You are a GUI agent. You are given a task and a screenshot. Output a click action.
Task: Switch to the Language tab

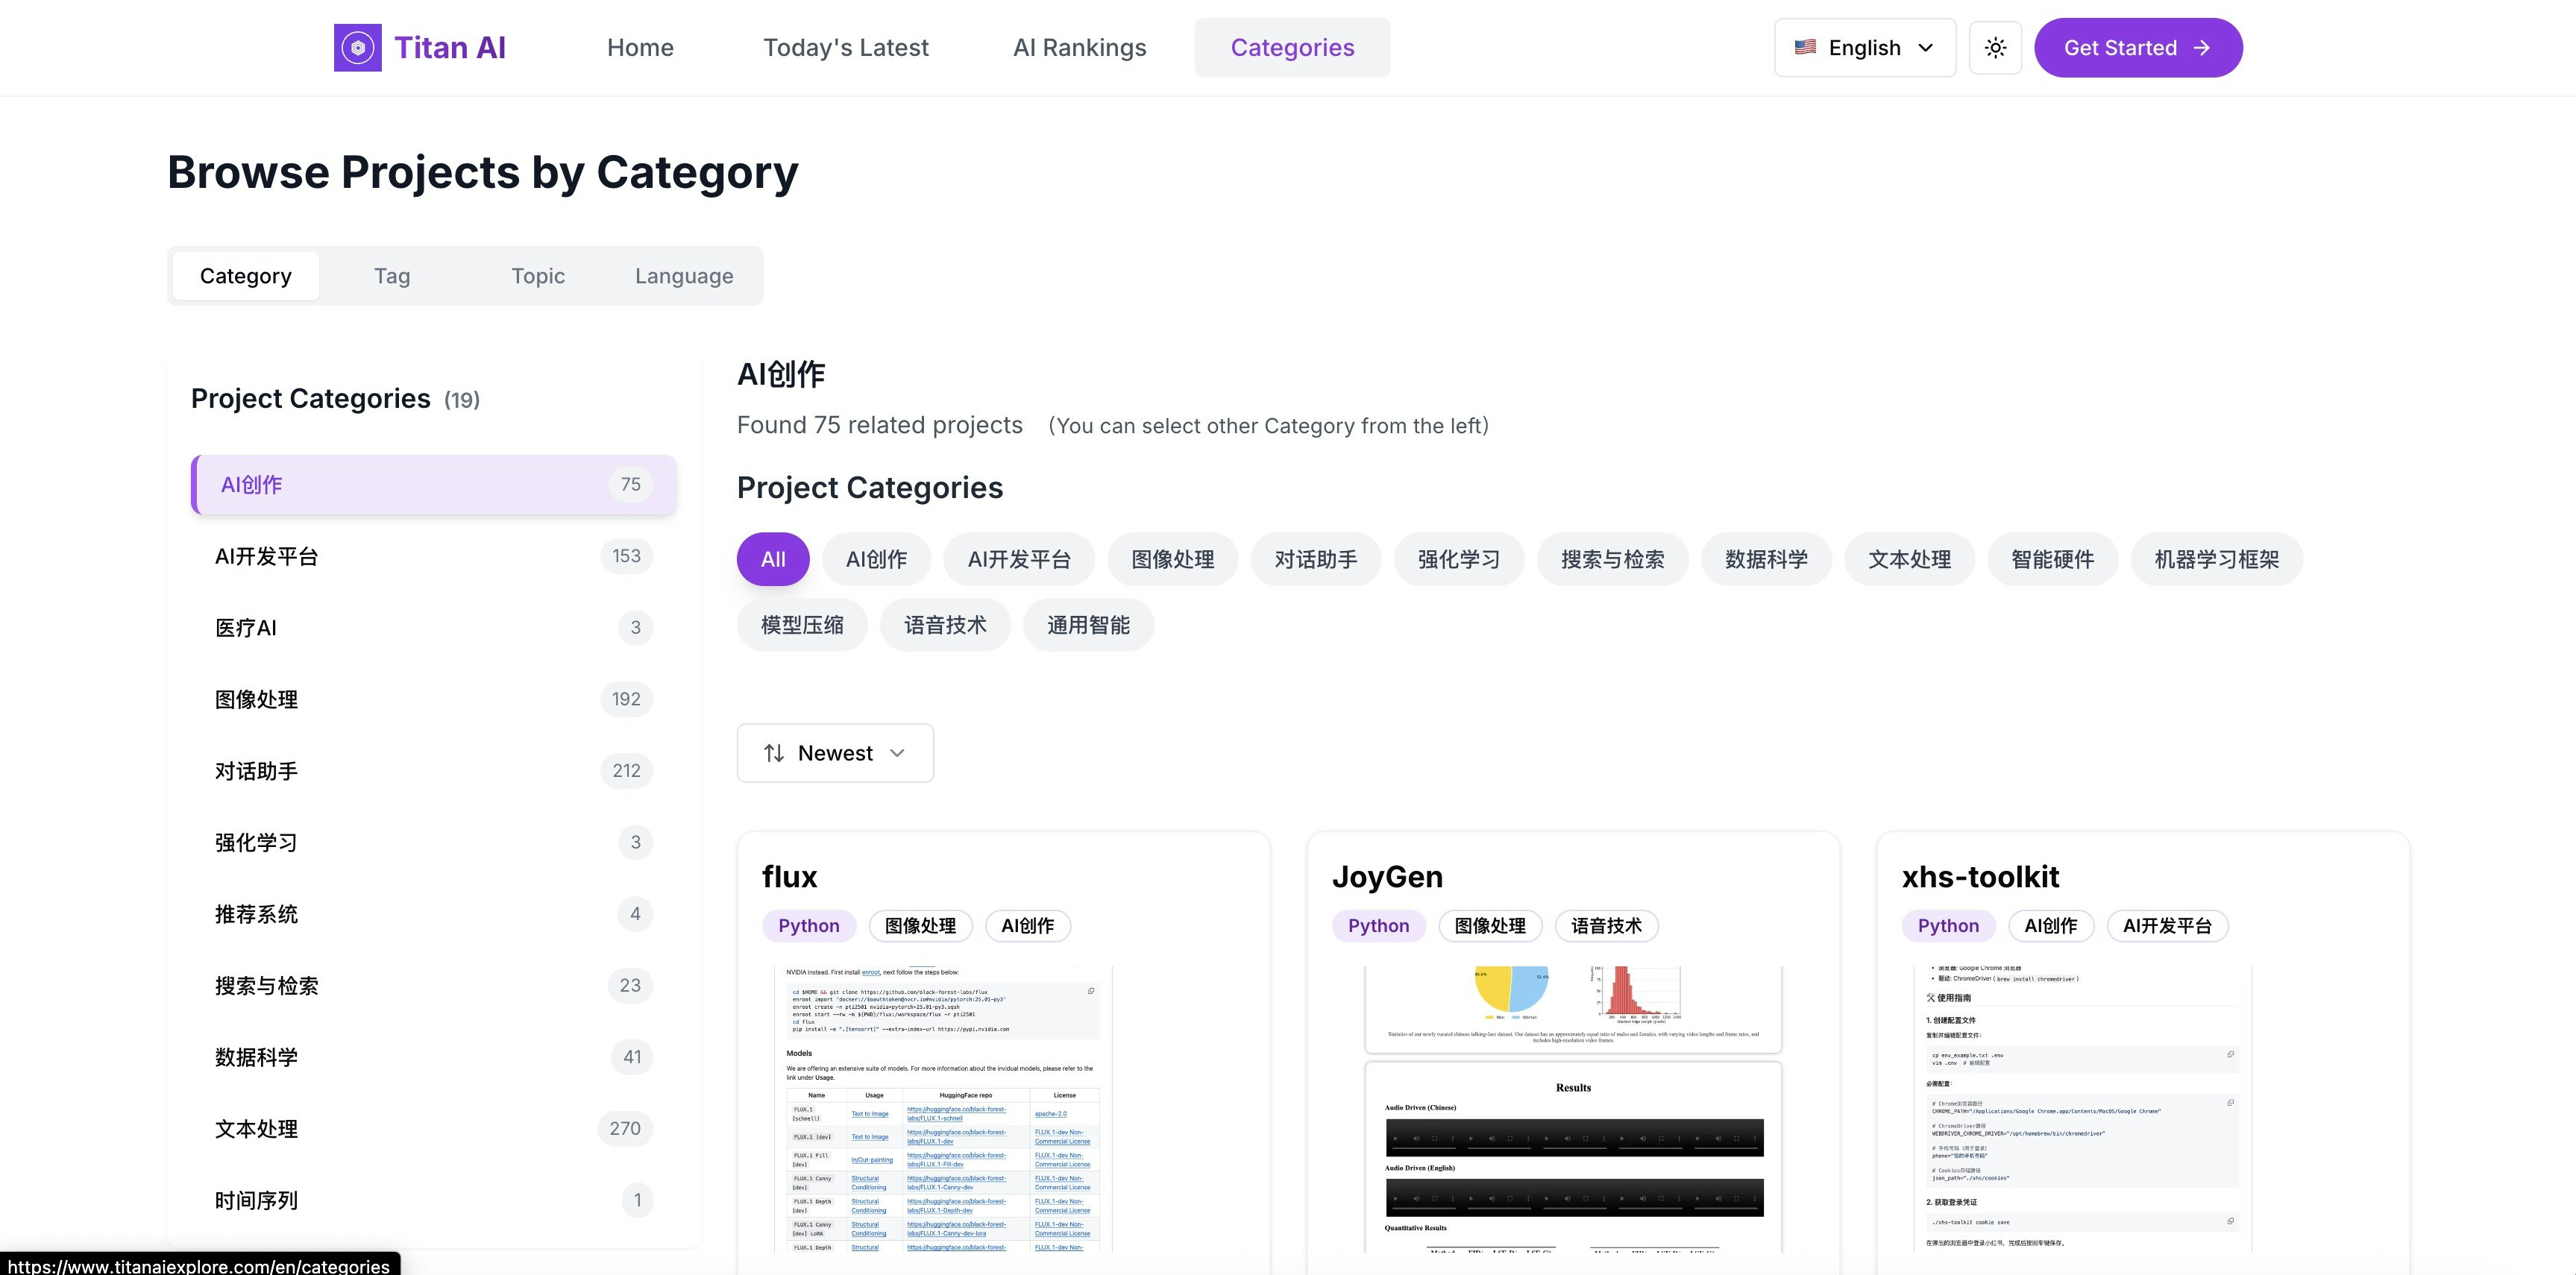point(684,276)
